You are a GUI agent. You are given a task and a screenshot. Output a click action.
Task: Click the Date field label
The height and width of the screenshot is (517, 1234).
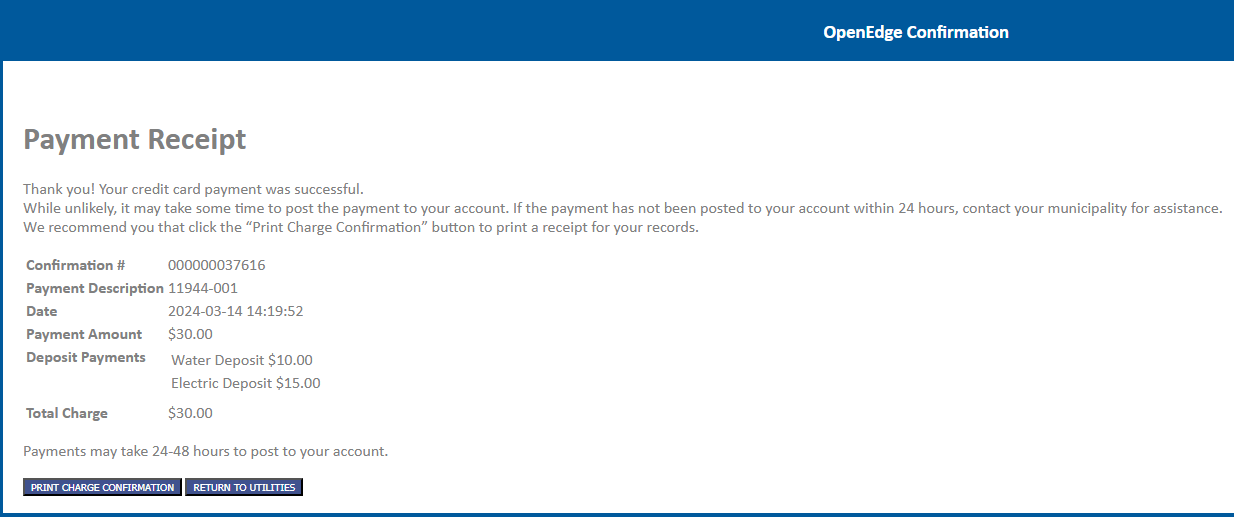click(42, 311)
